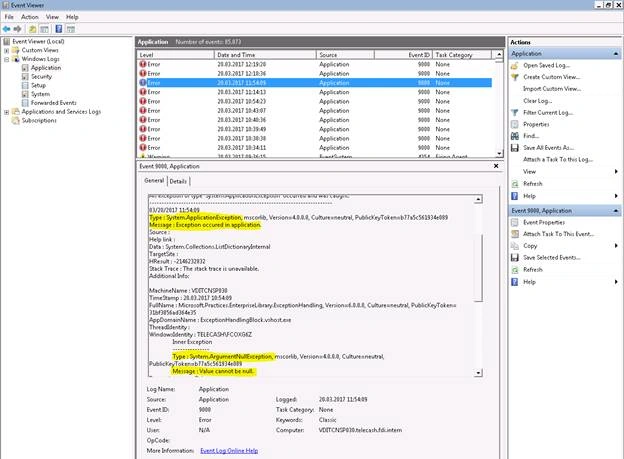Click the Save Selected Events disk icon

[x=515, y=258]
